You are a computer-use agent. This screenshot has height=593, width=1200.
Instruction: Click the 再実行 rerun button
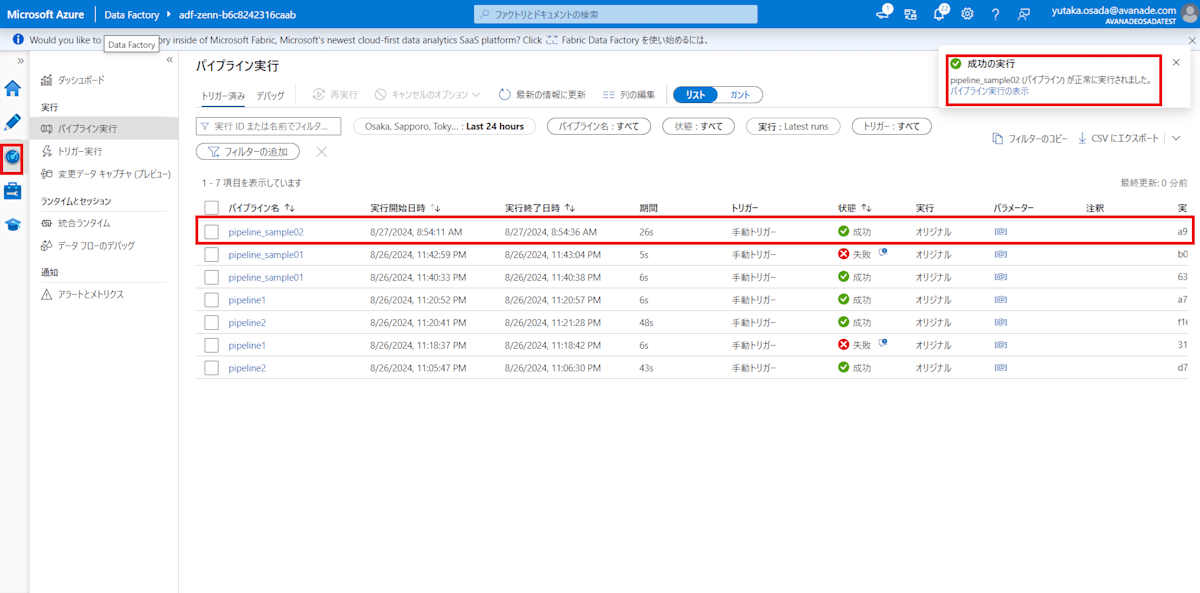pyautogui.click(x=335, y=94)
